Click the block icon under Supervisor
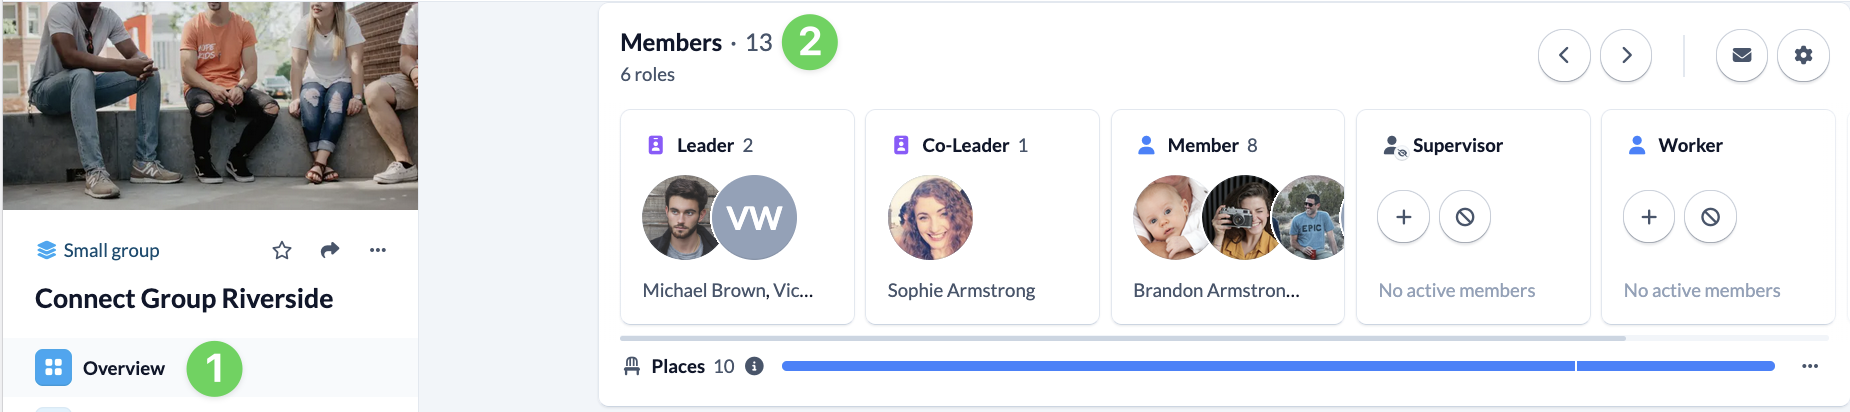 1465,217
